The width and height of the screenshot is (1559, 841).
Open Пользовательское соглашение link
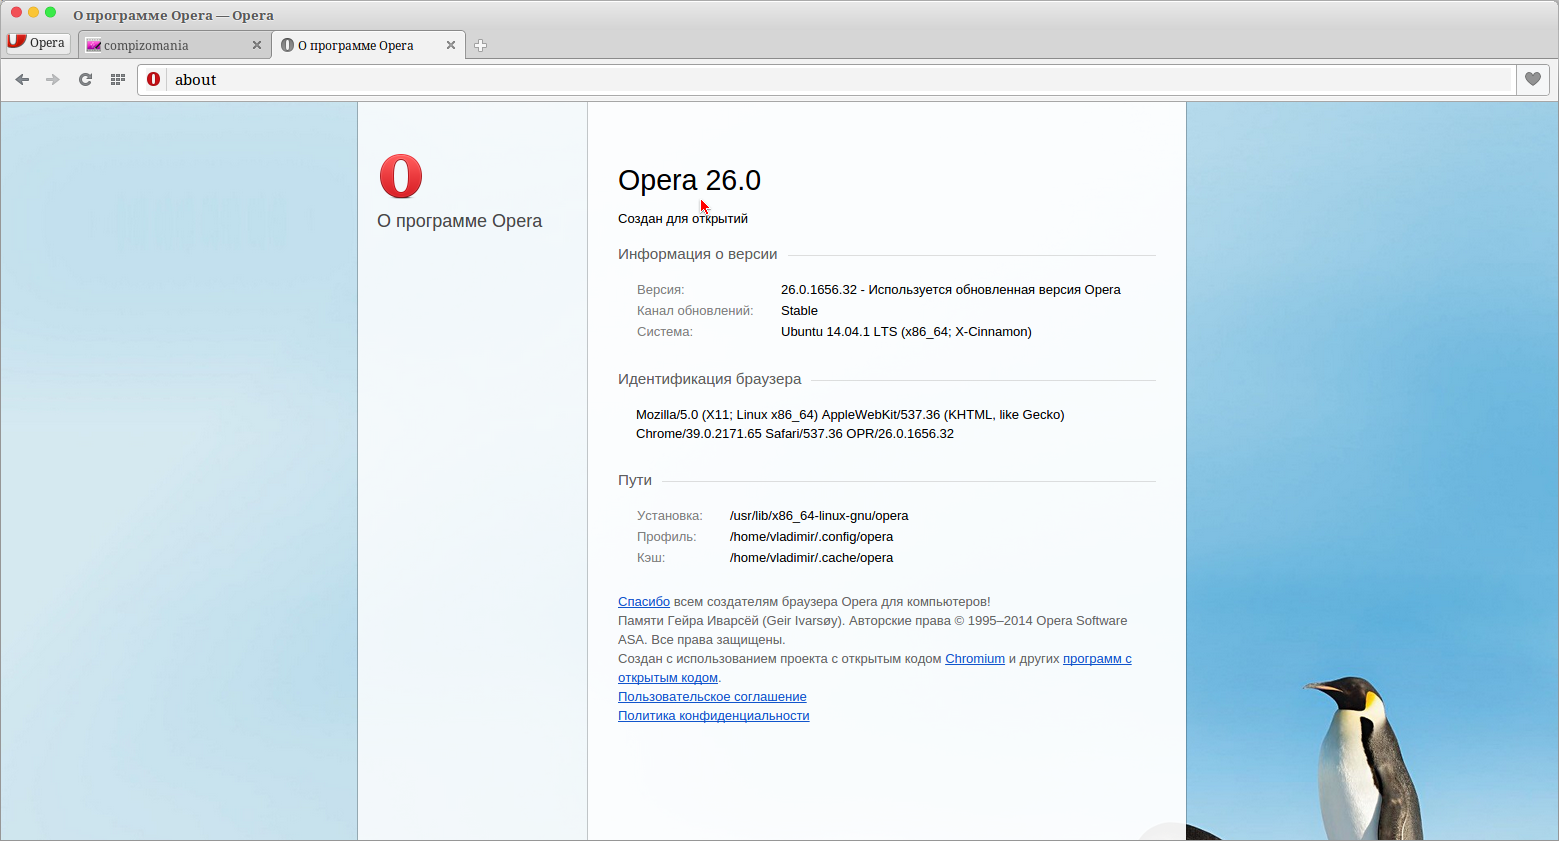(712, 697)
